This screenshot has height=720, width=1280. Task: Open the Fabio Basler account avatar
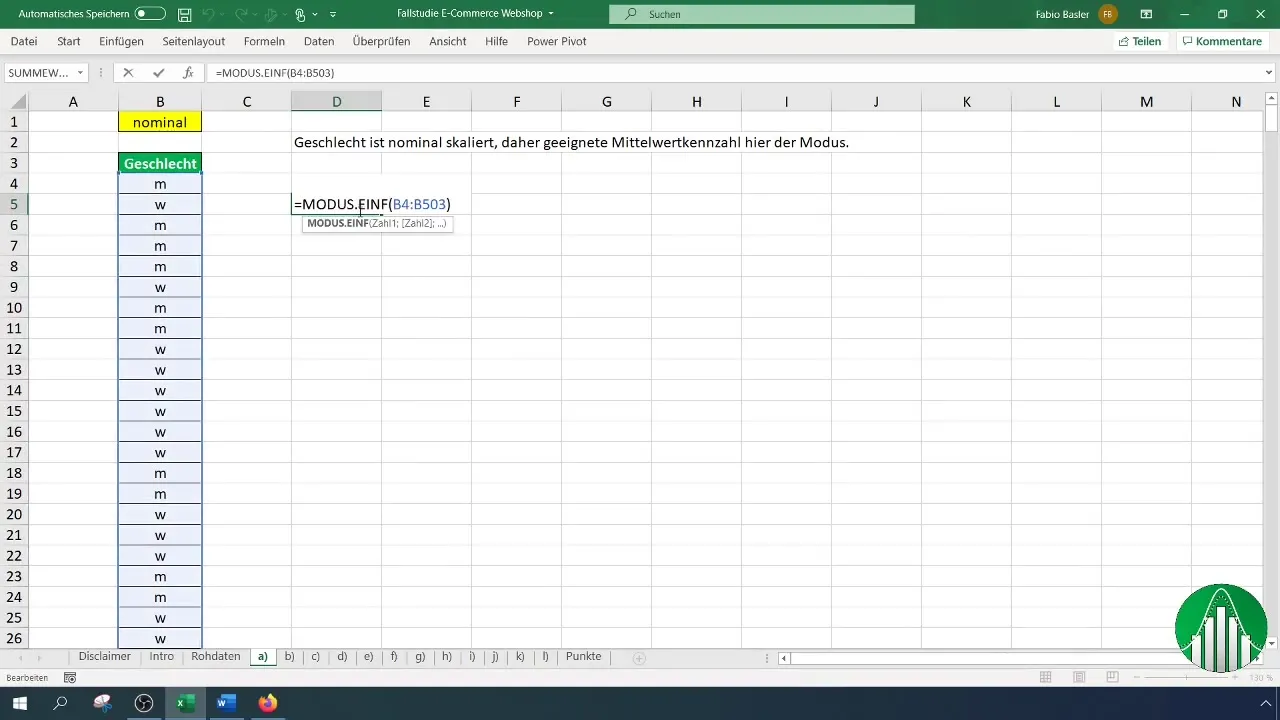click(x=1107, y=14)
